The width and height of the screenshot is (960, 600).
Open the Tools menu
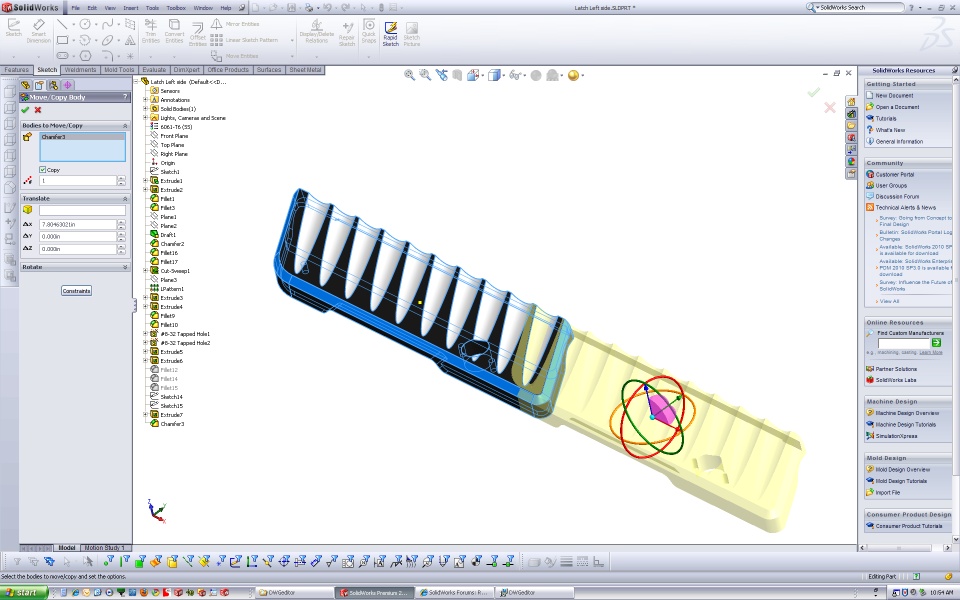tap(152, 8)
